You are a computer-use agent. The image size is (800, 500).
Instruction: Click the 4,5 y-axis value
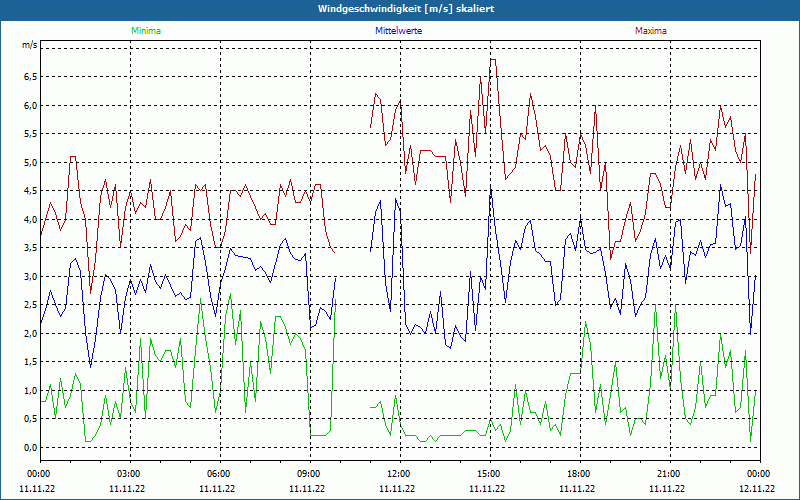pos(30,191)
